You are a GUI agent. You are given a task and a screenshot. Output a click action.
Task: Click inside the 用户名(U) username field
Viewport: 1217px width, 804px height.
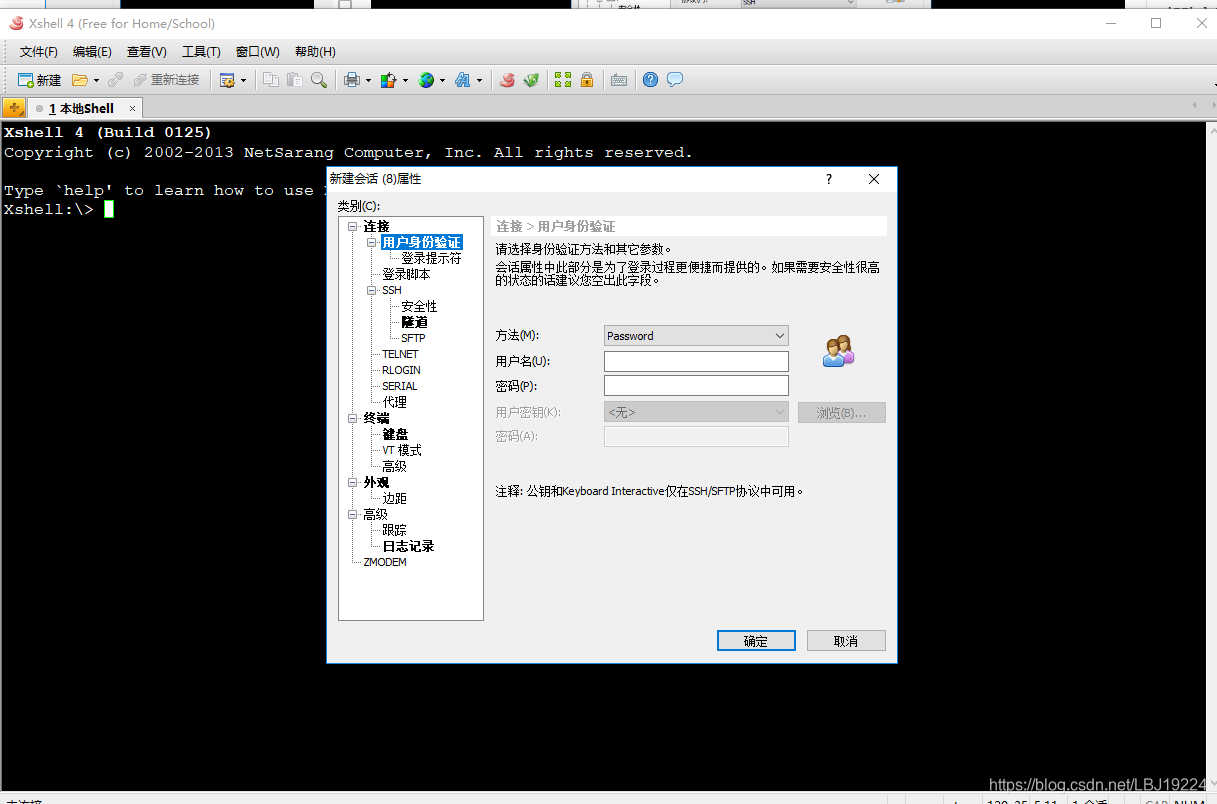696,361
